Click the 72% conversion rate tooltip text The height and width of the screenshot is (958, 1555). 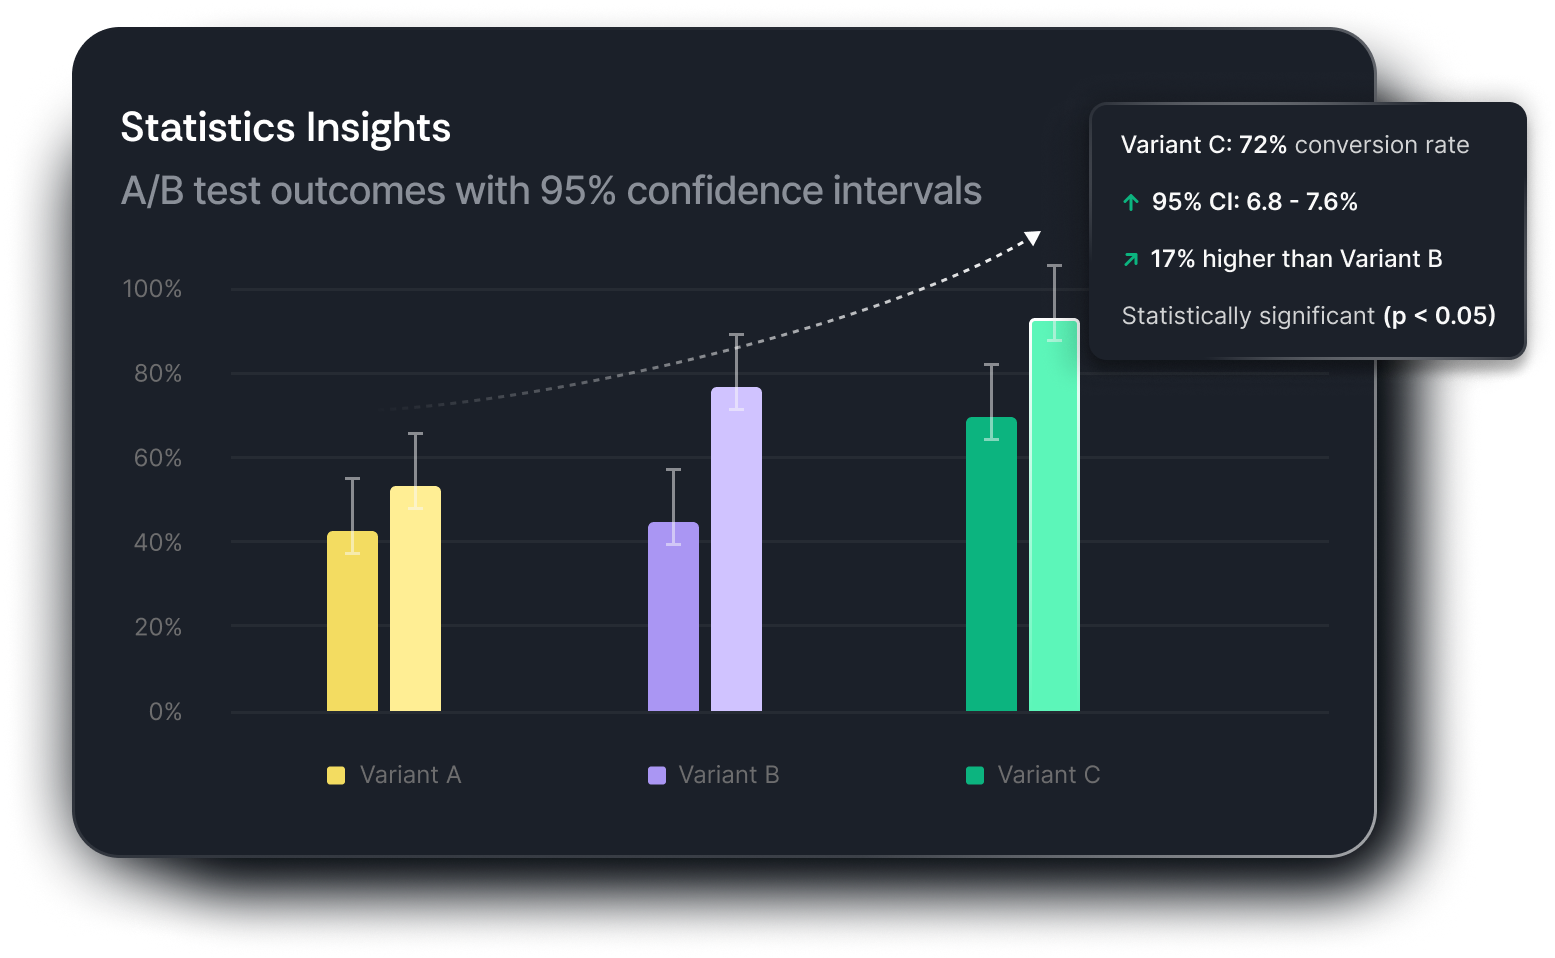[x=1295, y=145]
